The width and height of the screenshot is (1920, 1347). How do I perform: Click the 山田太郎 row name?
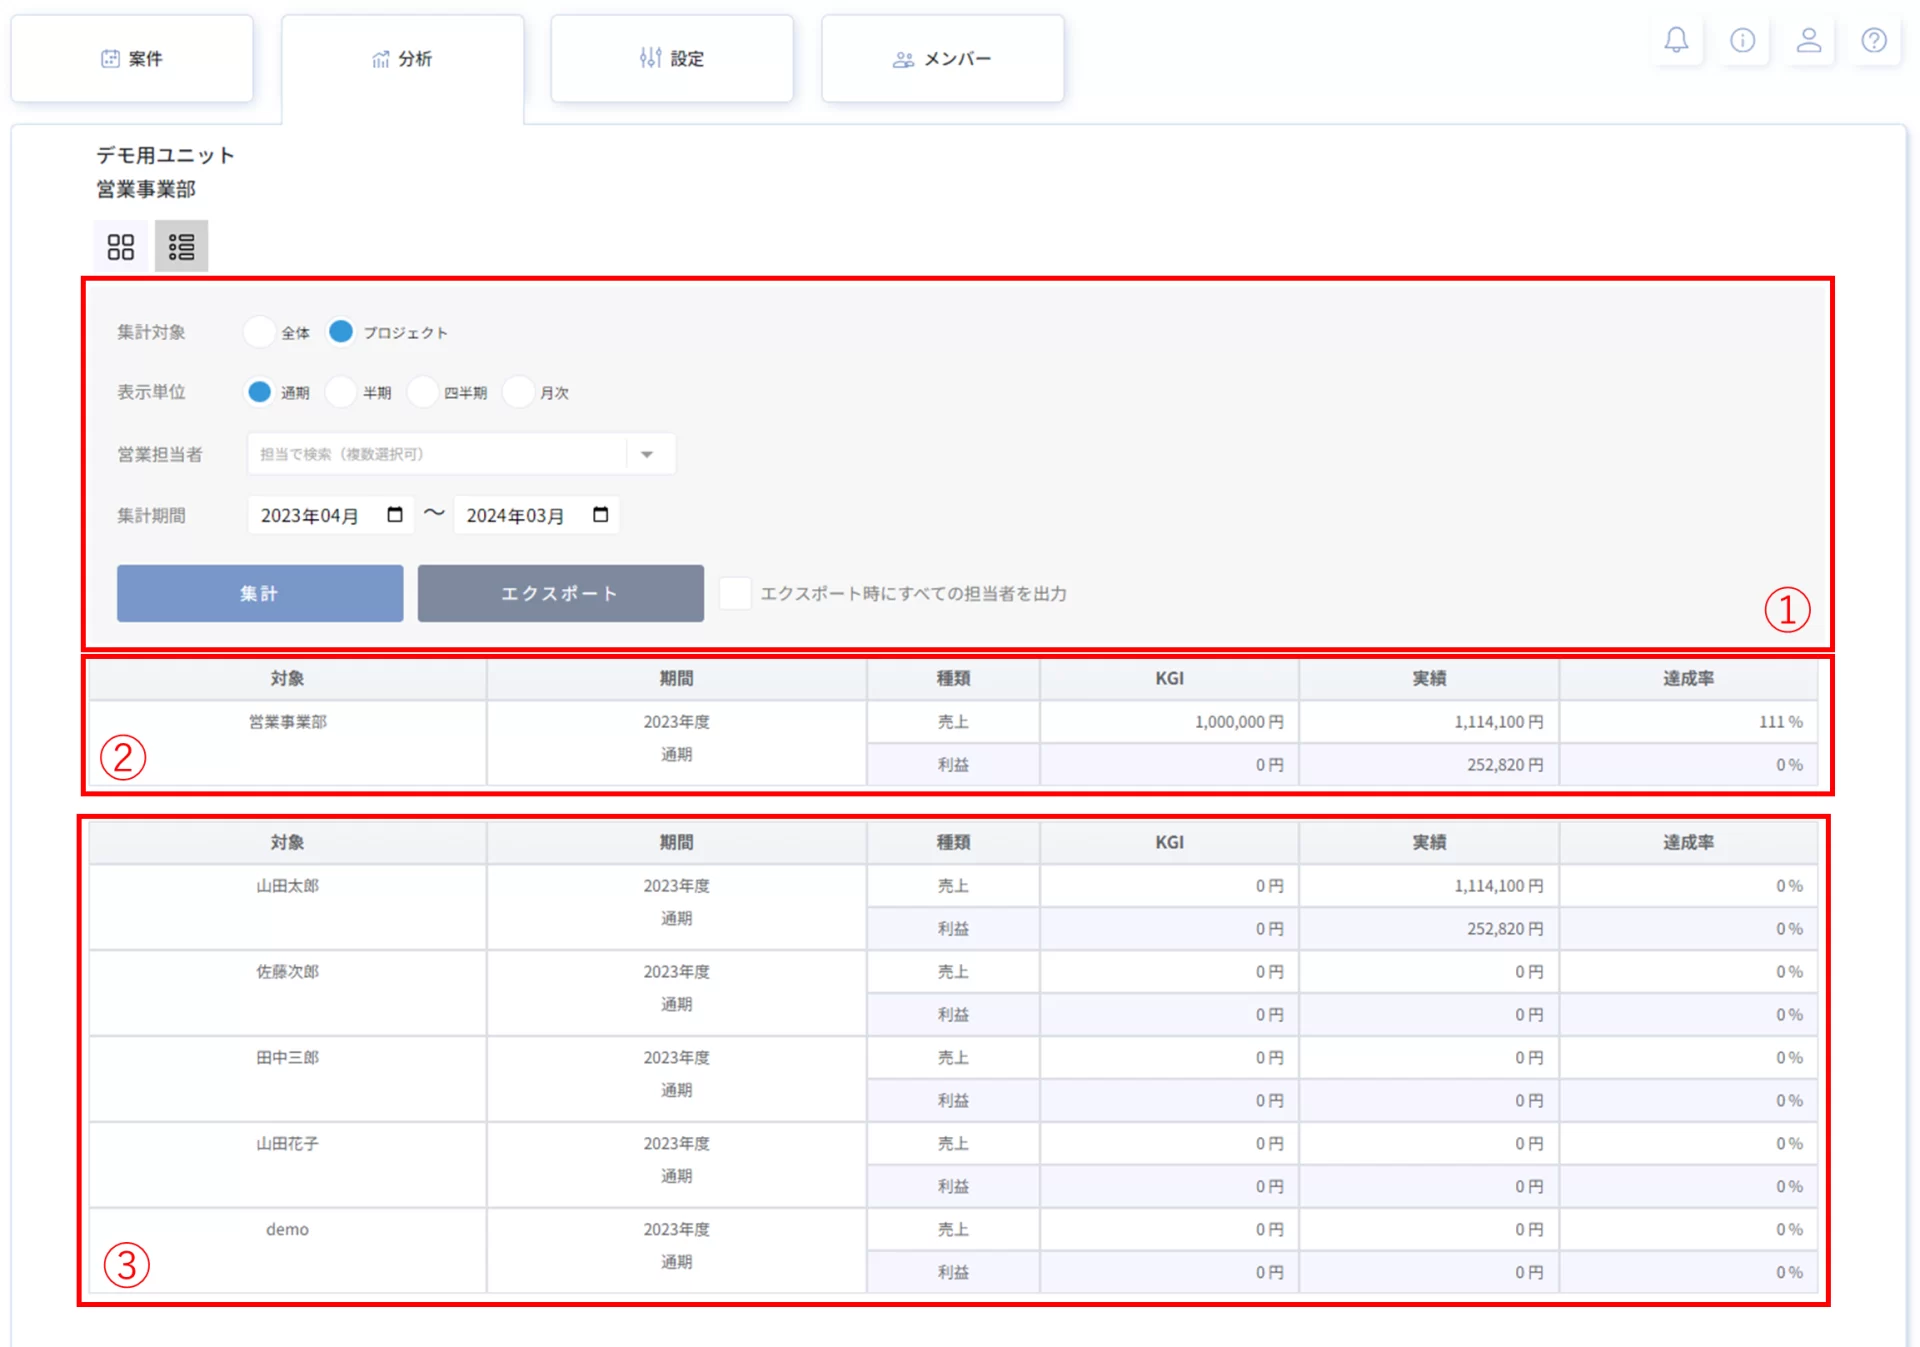coord(288,886)
